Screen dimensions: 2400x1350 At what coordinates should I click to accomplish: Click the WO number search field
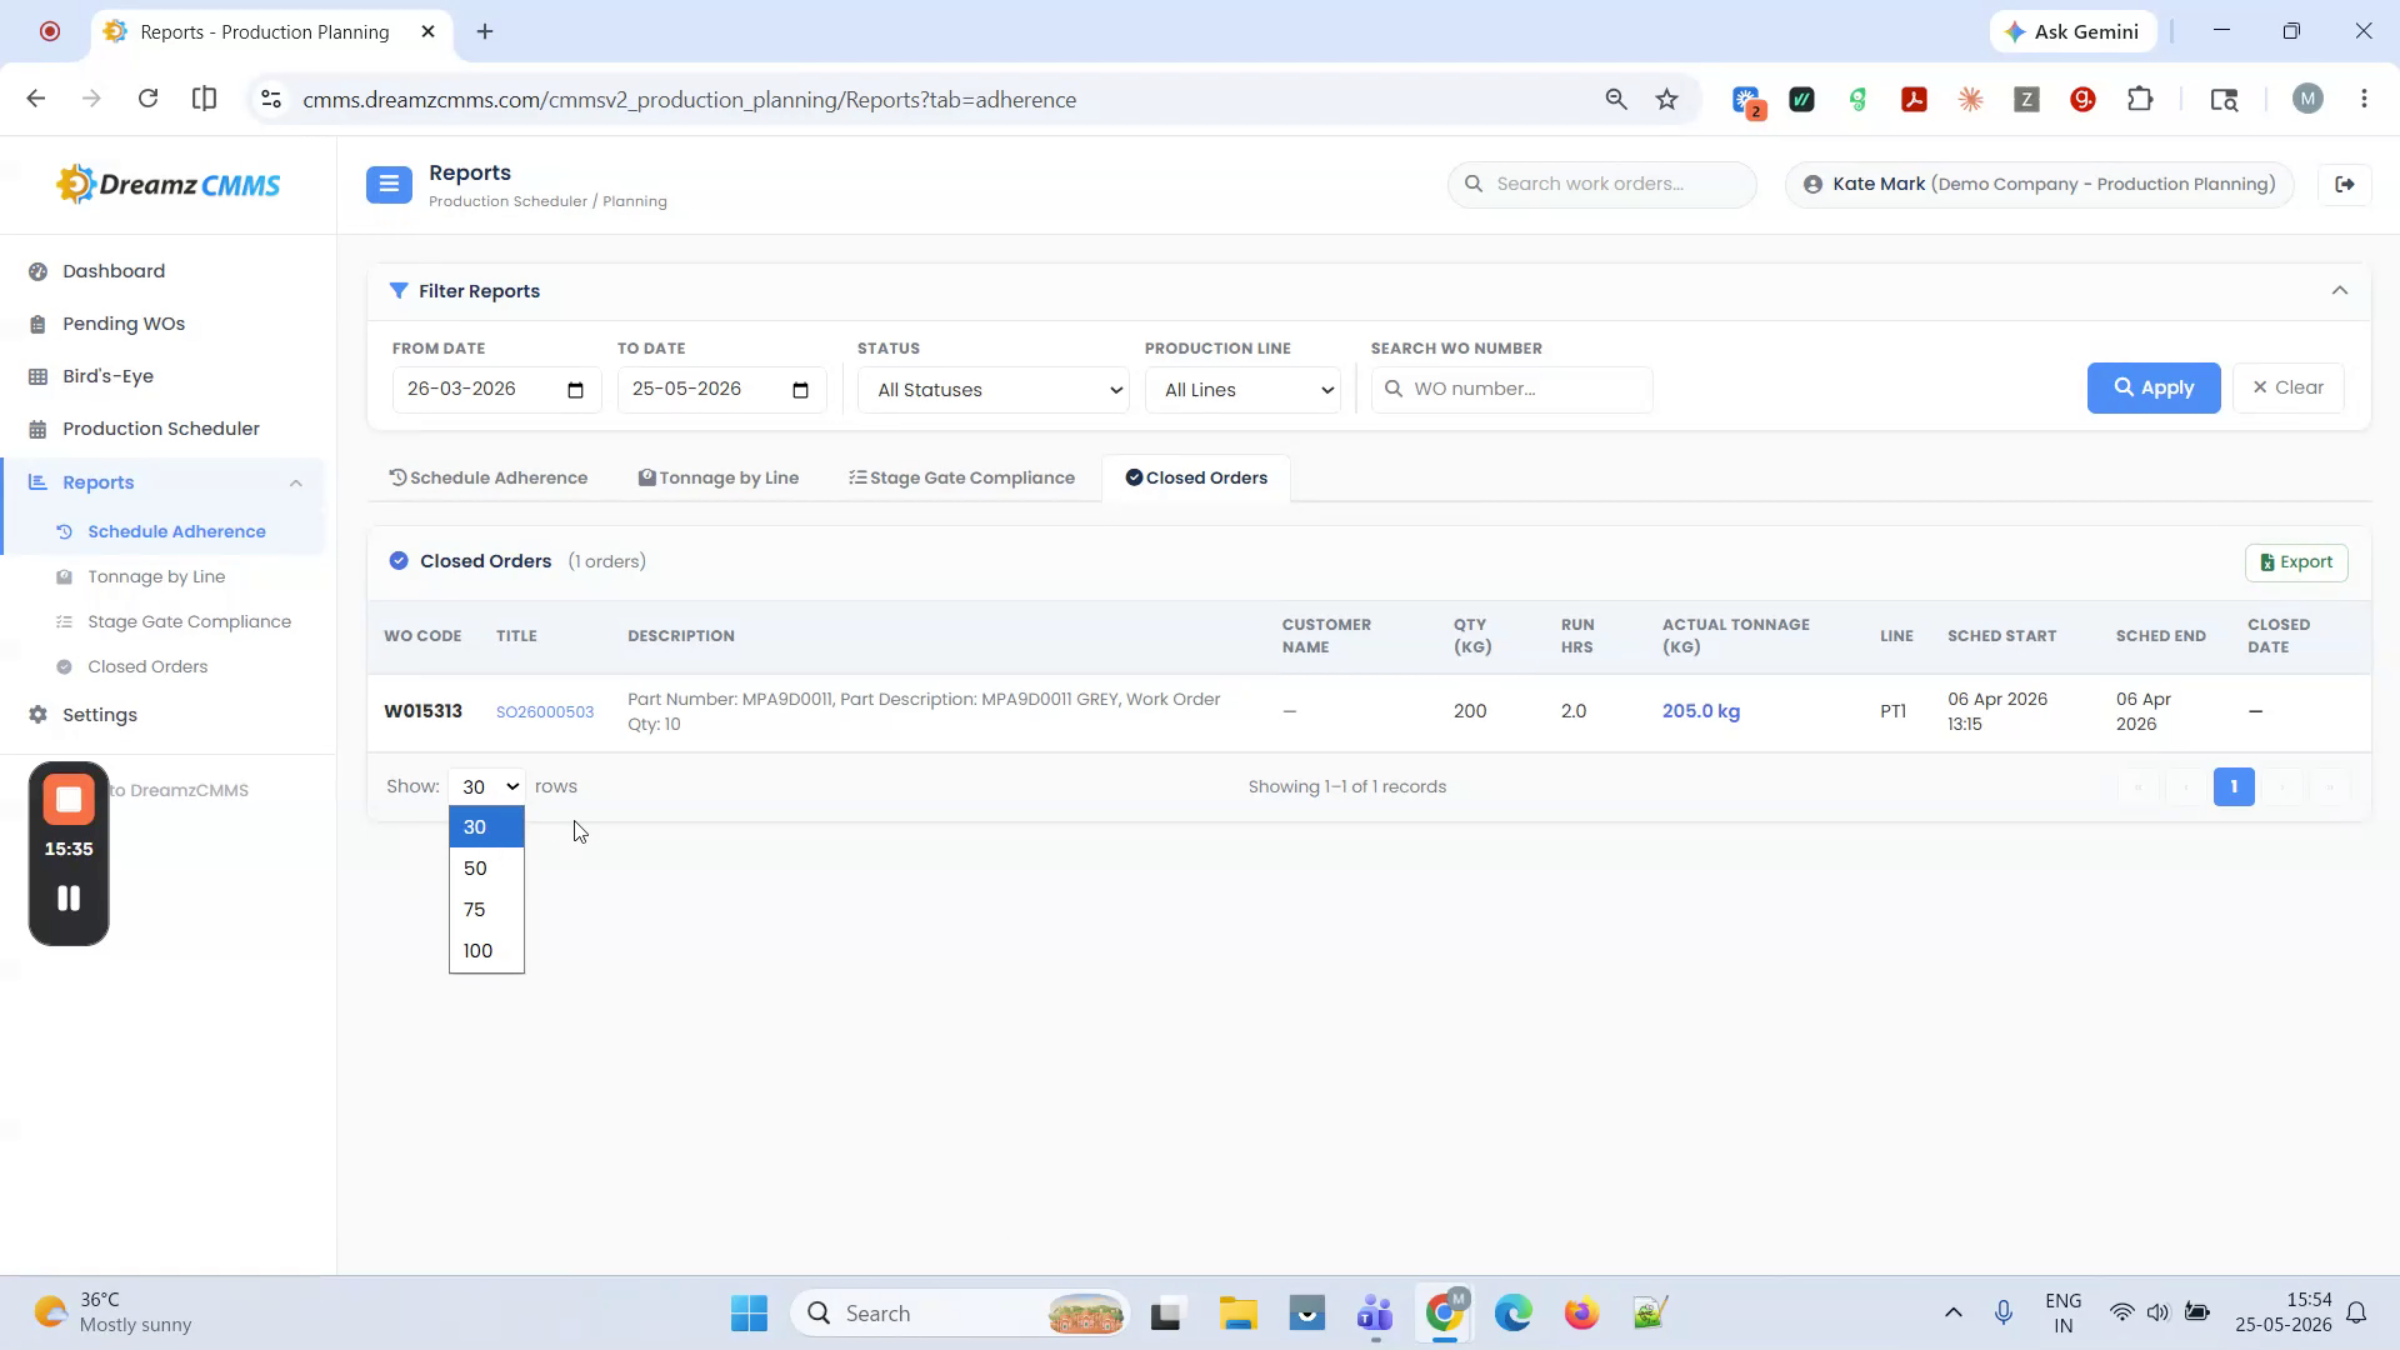click(1511, 389)
